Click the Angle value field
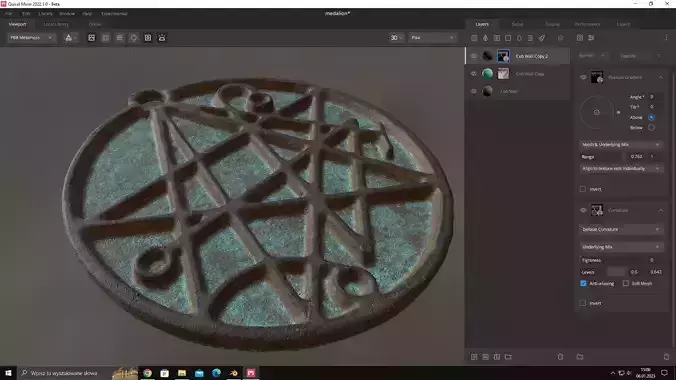 tap(655, 97)
